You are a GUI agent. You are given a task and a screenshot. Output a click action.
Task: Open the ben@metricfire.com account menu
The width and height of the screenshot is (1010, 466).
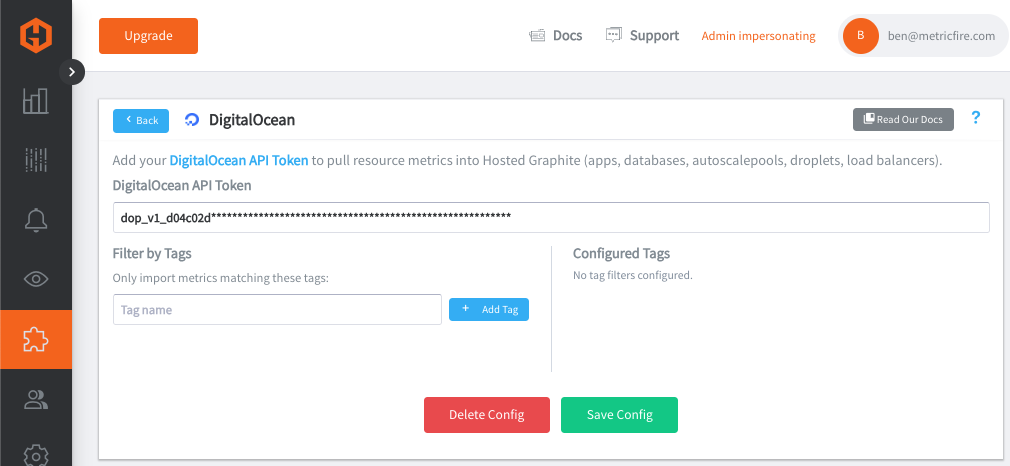(x=924, y=36)
